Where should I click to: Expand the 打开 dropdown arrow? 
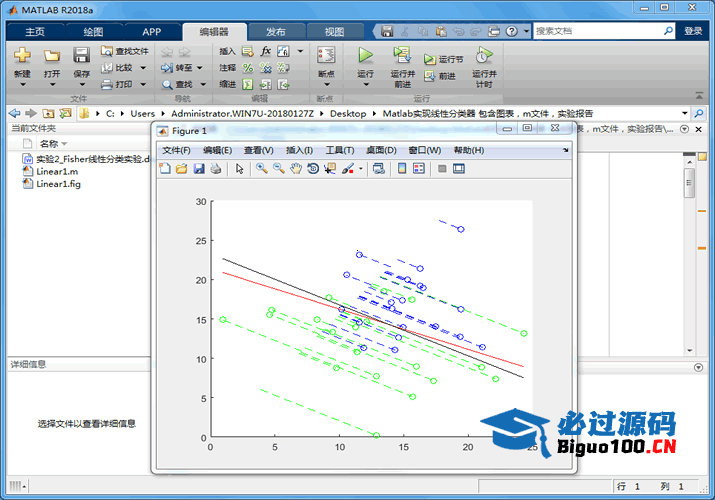[x=52, y=85]
